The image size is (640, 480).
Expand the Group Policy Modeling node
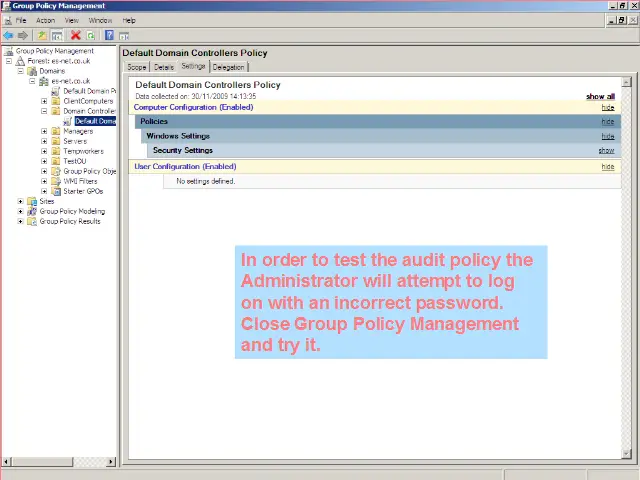(20, 211)
